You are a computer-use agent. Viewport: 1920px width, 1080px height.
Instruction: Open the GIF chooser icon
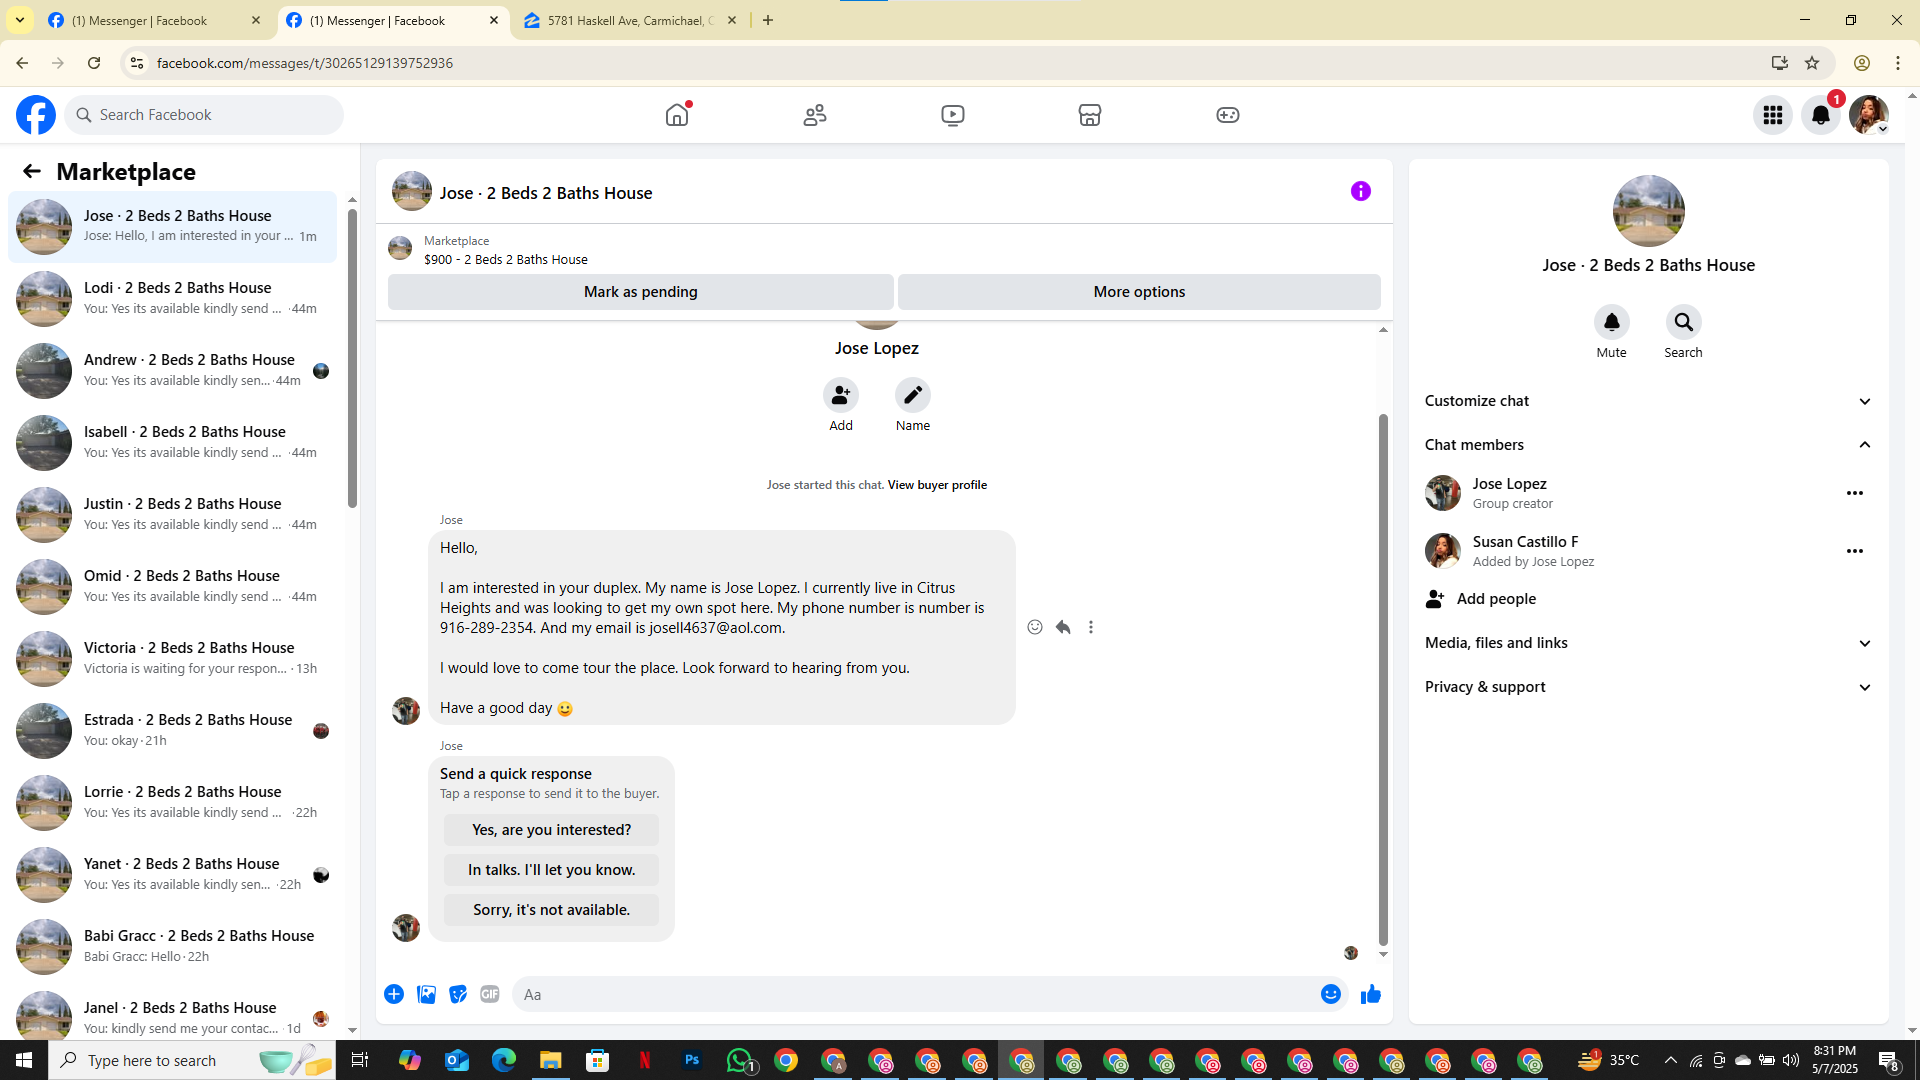(x=489, y=994)
